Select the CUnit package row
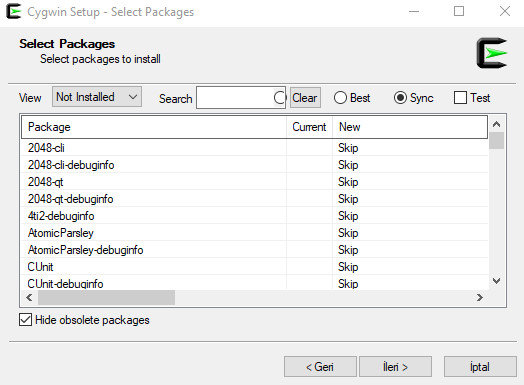The image size is (524, 385). 254,267
